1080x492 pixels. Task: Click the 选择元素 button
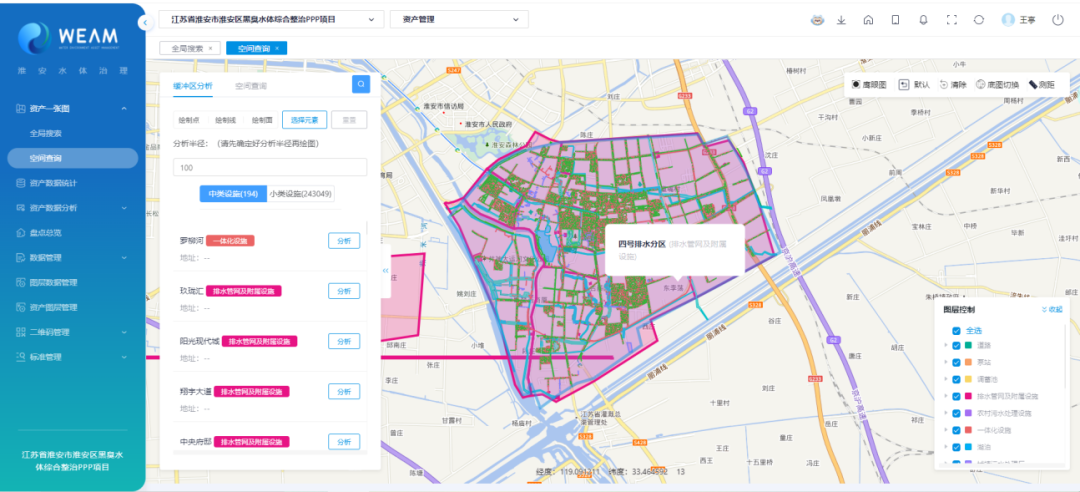(304, 120)
